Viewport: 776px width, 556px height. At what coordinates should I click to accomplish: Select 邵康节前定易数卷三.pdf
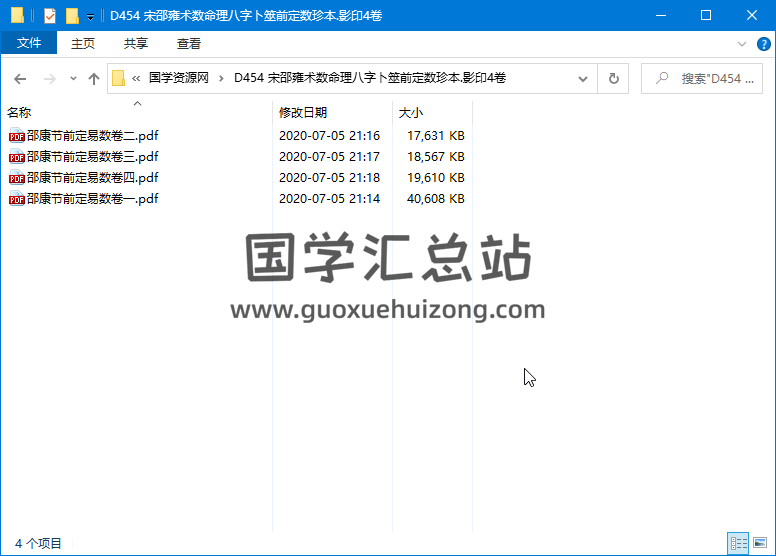93,156
